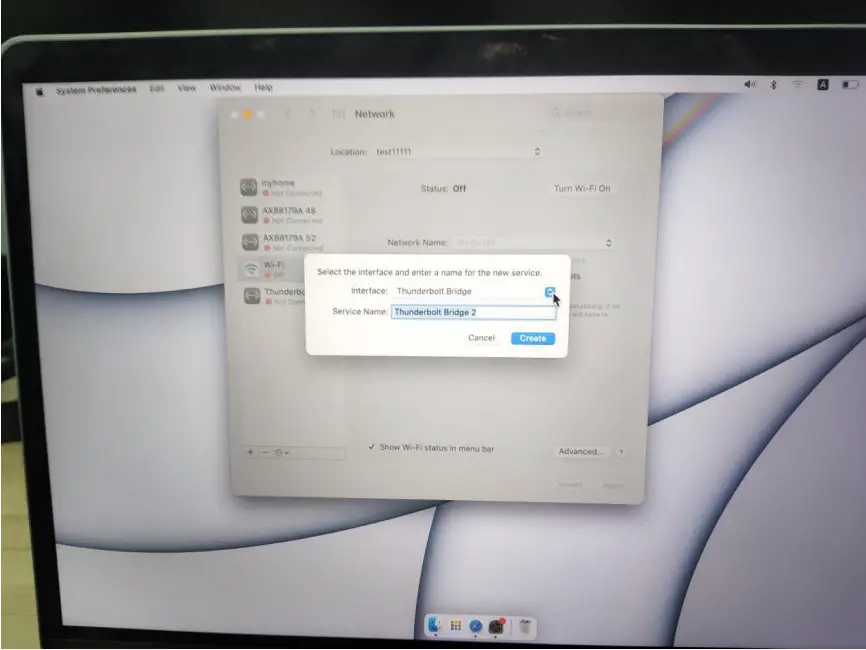Click the AX88179A 48 ethernet icon
866x650 pixels.
pyautogui.click(x=250, y=214)
